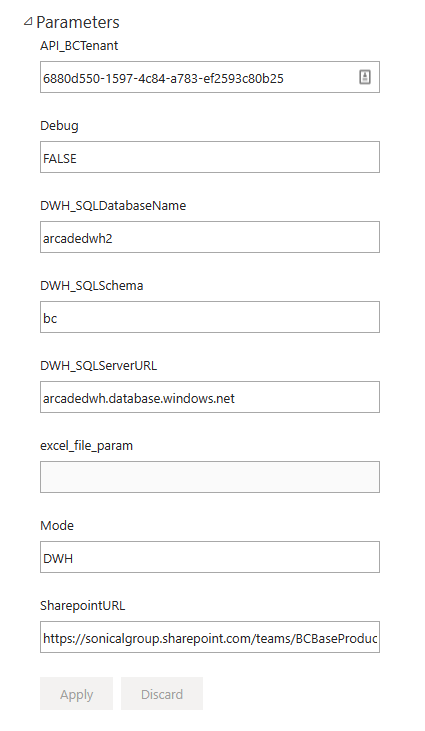Select the DWH_SQLDatabaseName field with arcadedwh2
This screenshot has width=425, height=731.
(x=210, y=237)
